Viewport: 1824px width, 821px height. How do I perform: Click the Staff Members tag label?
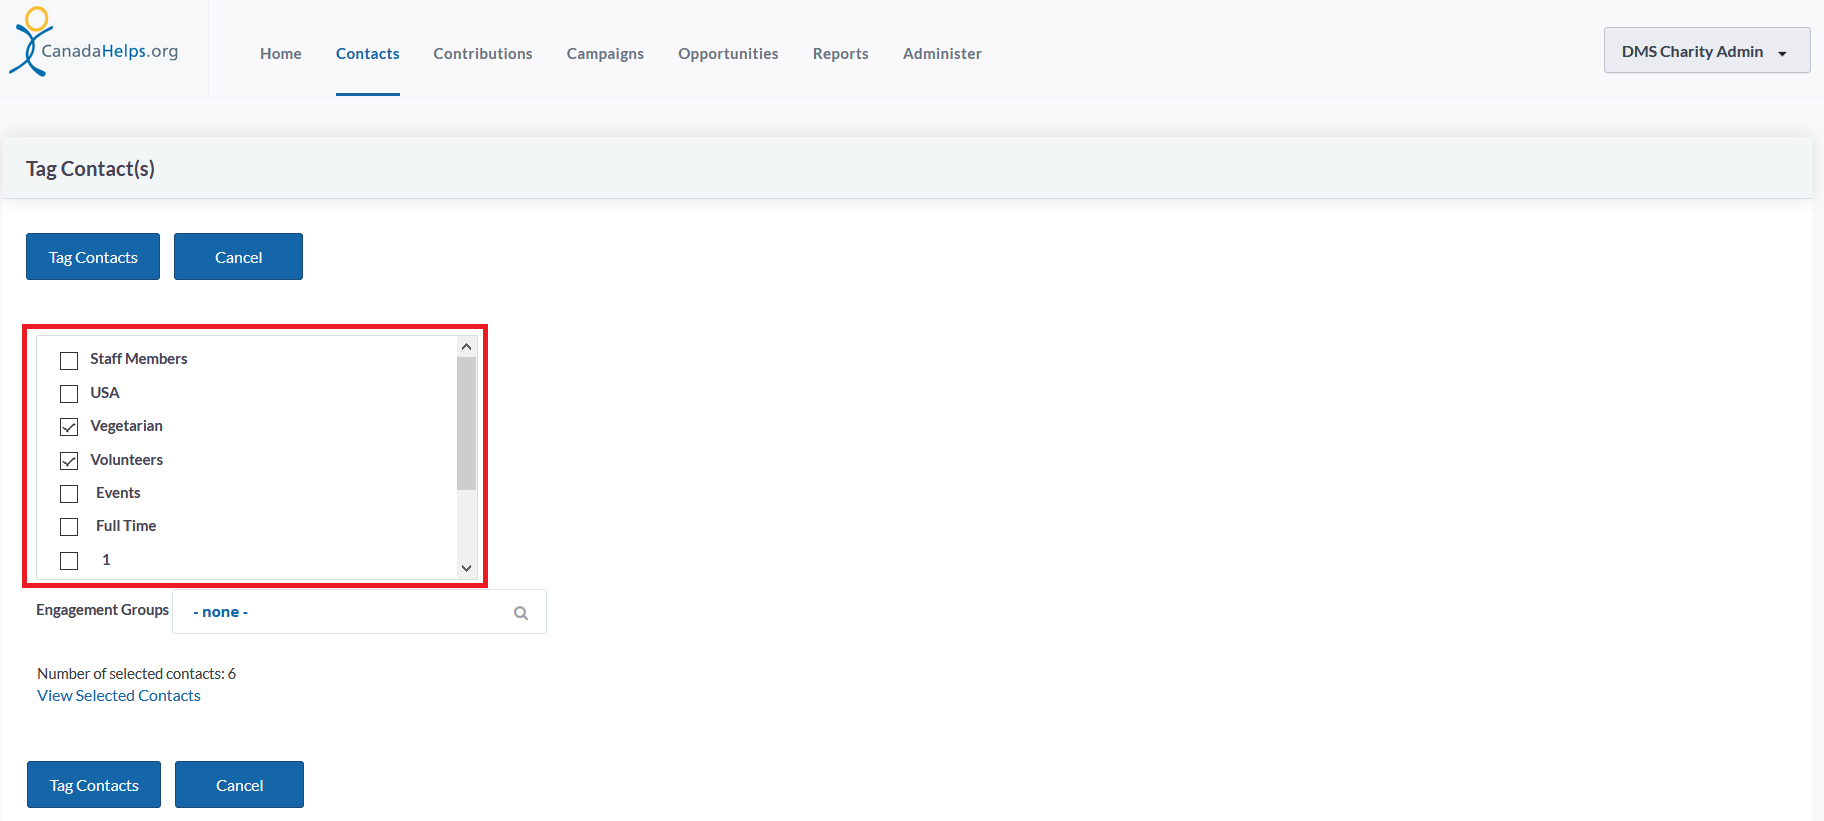[x=139, y=359]
